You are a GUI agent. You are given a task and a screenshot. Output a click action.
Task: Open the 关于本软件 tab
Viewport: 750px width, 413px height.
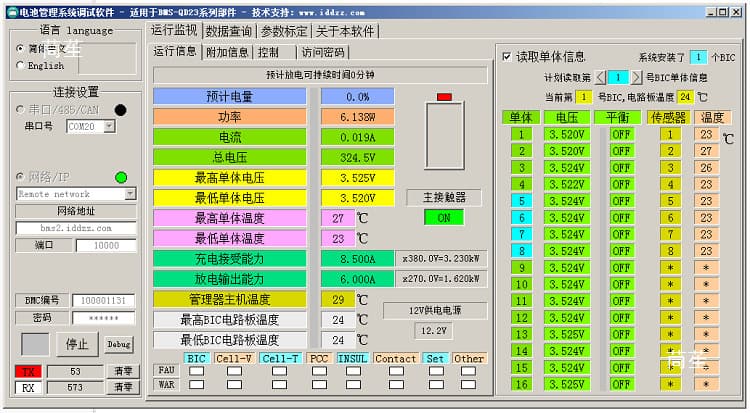click(345, 32)
